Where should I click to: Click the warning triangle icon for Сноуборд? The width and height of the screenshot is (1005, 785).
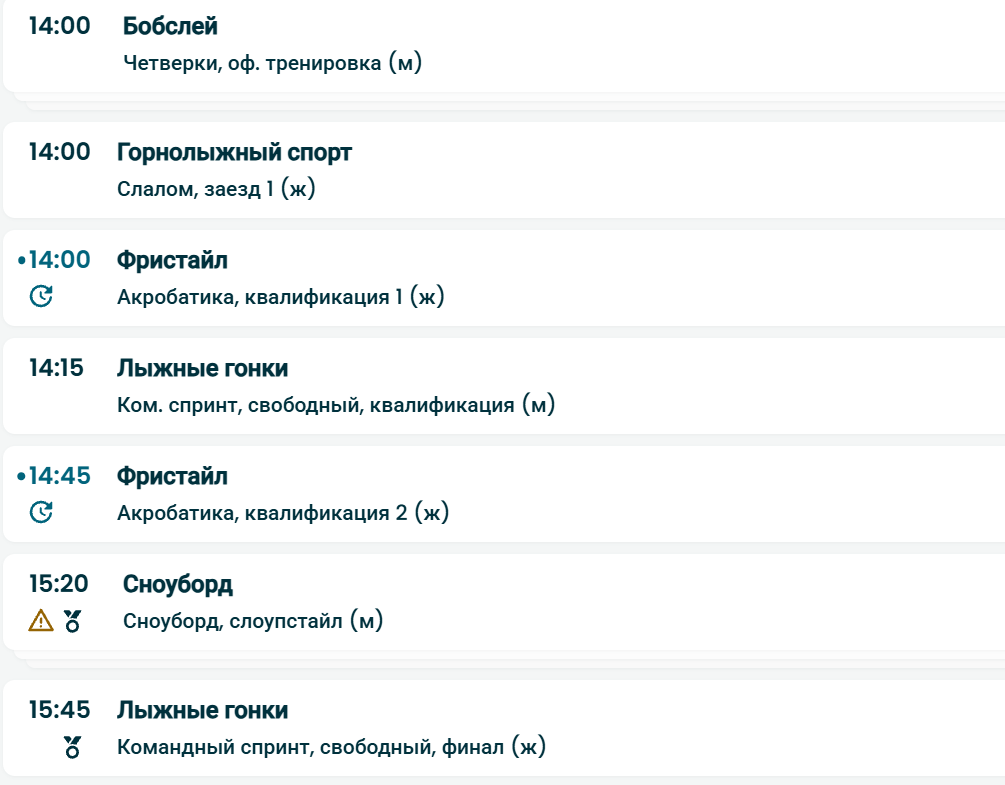tap(41, 621)
